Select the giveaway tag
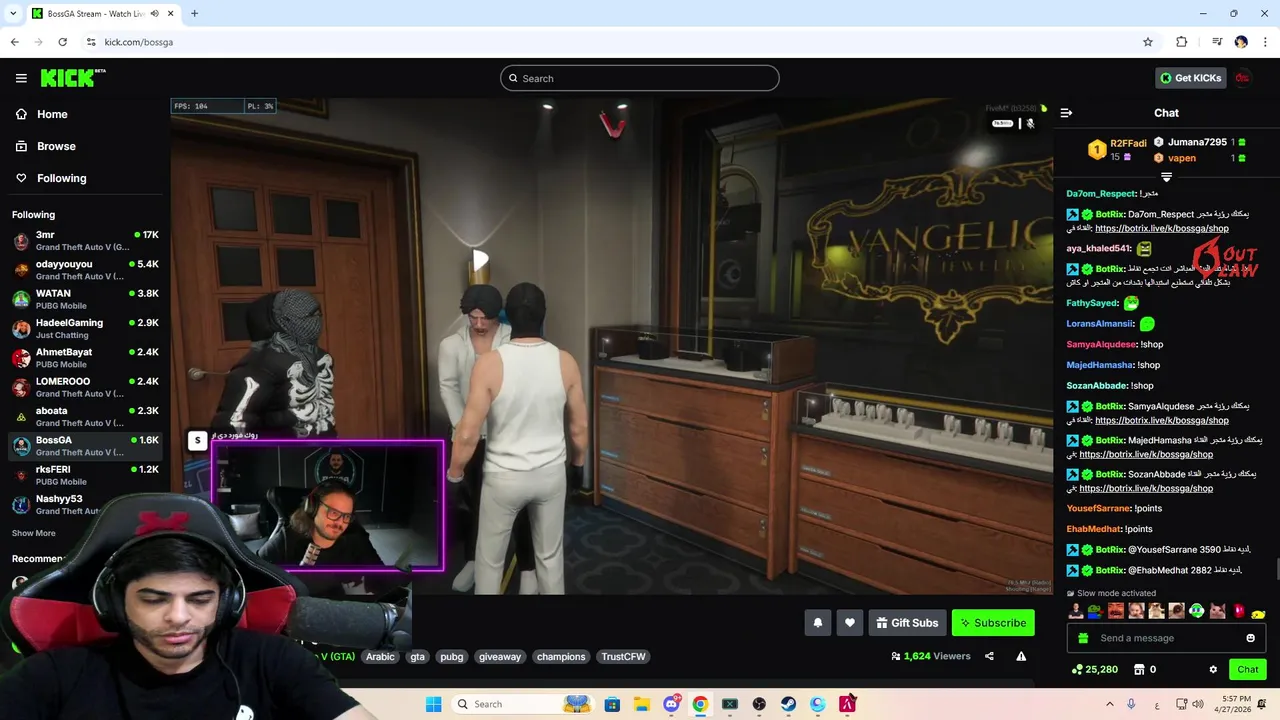The image size is (1280, 720). pos(499,656)
